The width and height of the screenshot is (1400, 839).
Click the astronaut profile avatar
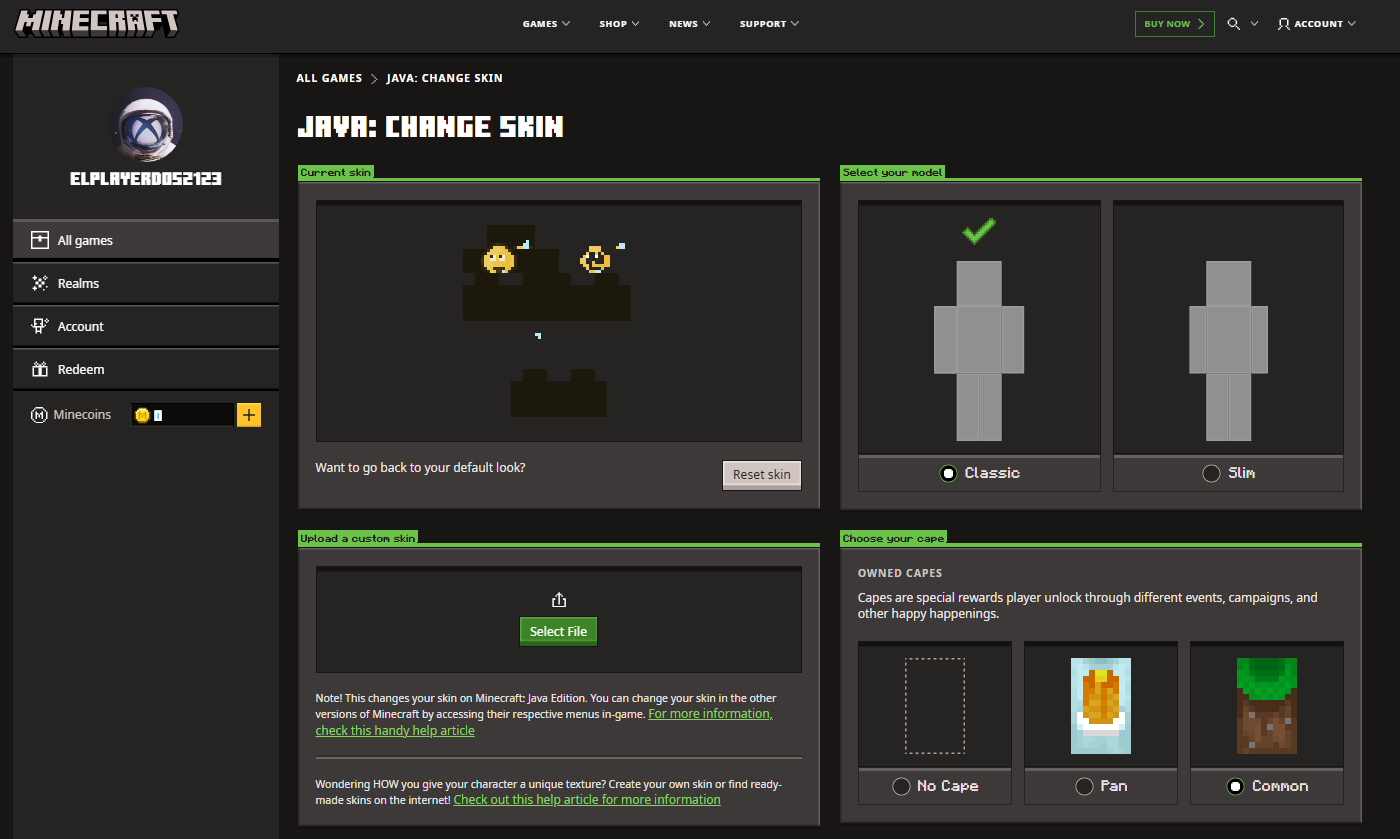pyautogui.click(x=145, y=123)
